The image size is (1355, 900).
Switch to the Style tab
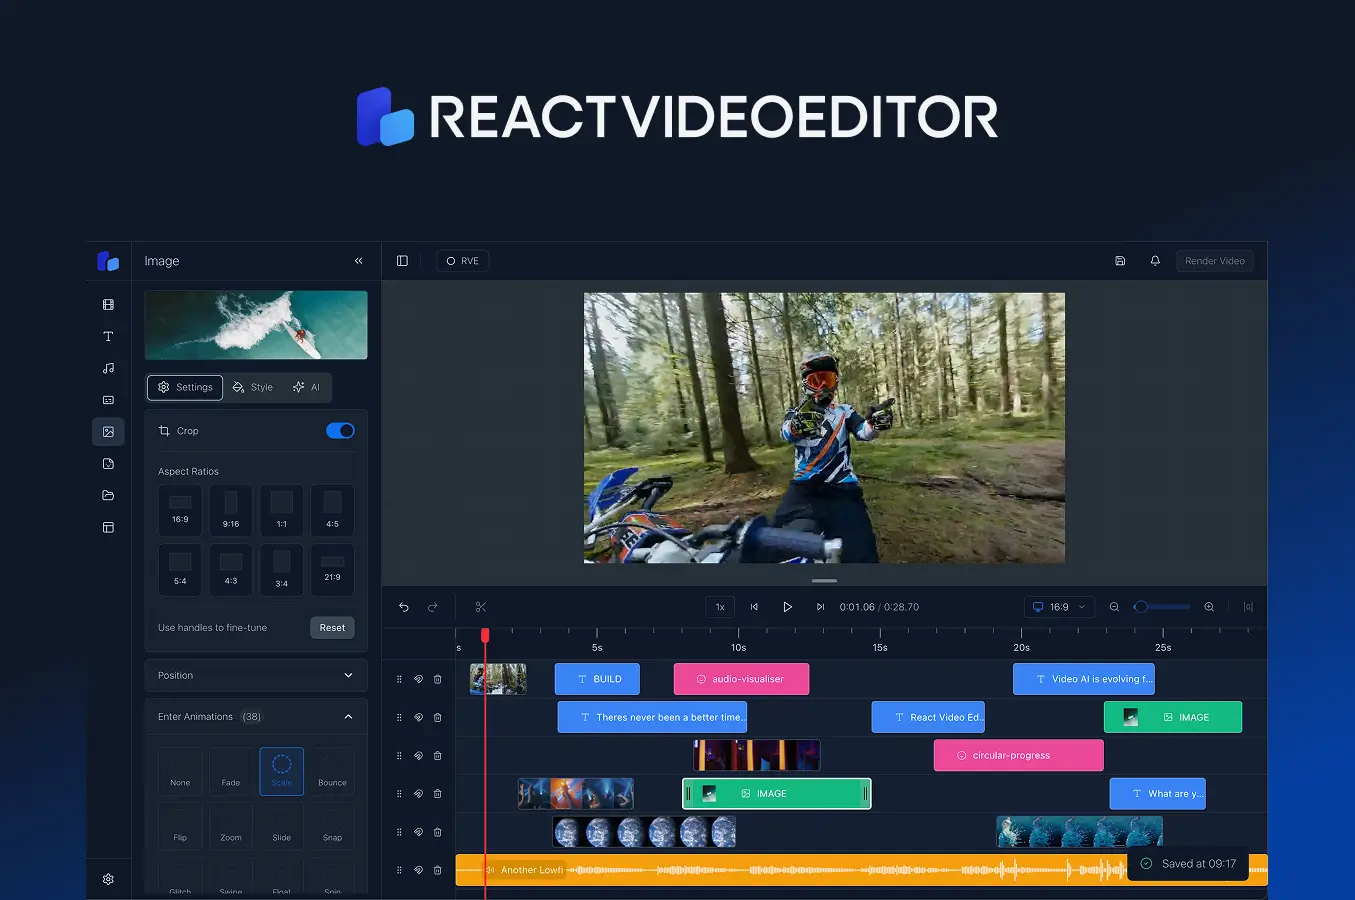tap(252, 387)
